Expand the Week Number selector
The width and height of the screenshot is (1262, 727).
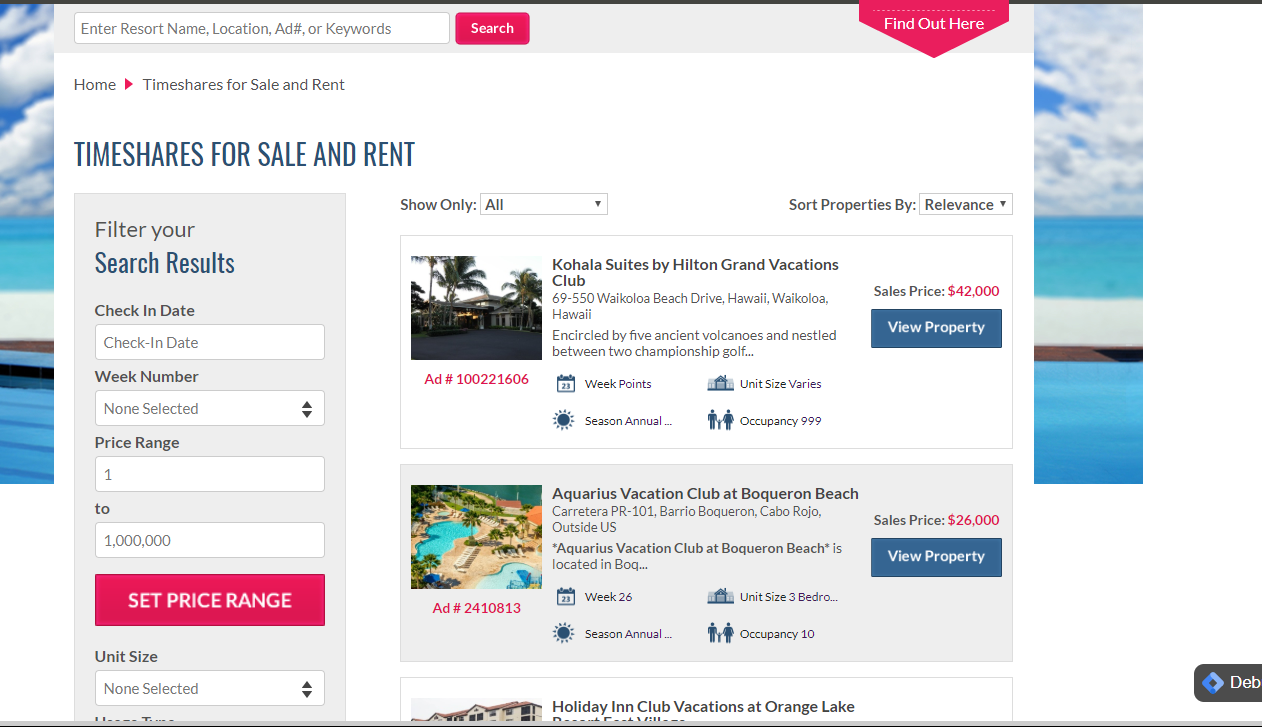(x=210, y=408)
